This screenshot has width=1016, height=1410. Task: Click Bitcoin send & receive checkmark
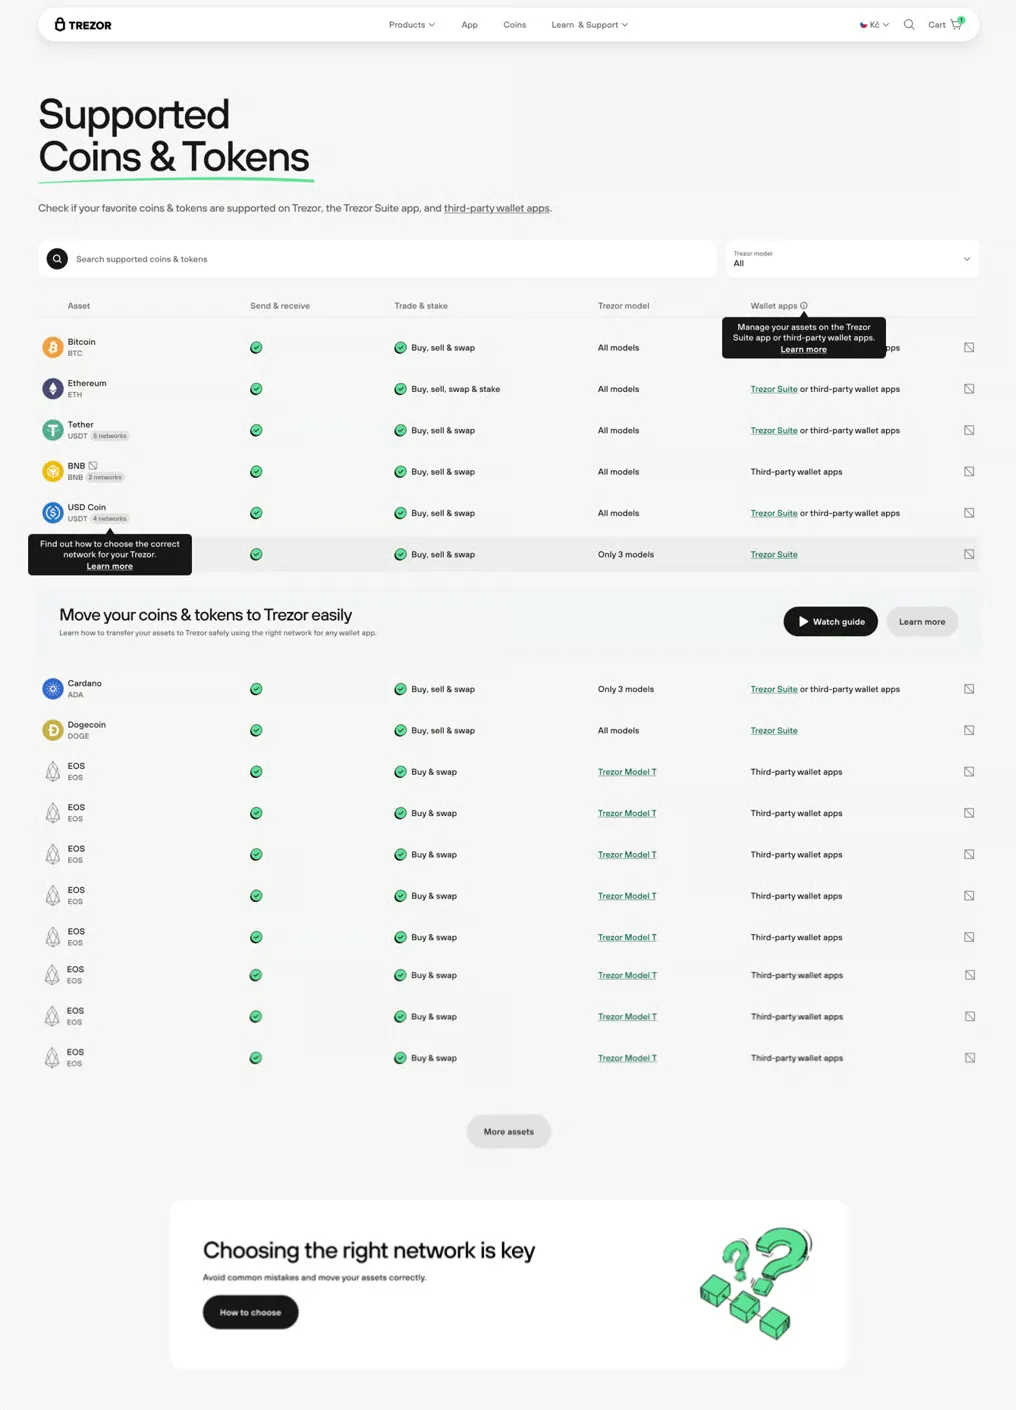click(256, 348)
